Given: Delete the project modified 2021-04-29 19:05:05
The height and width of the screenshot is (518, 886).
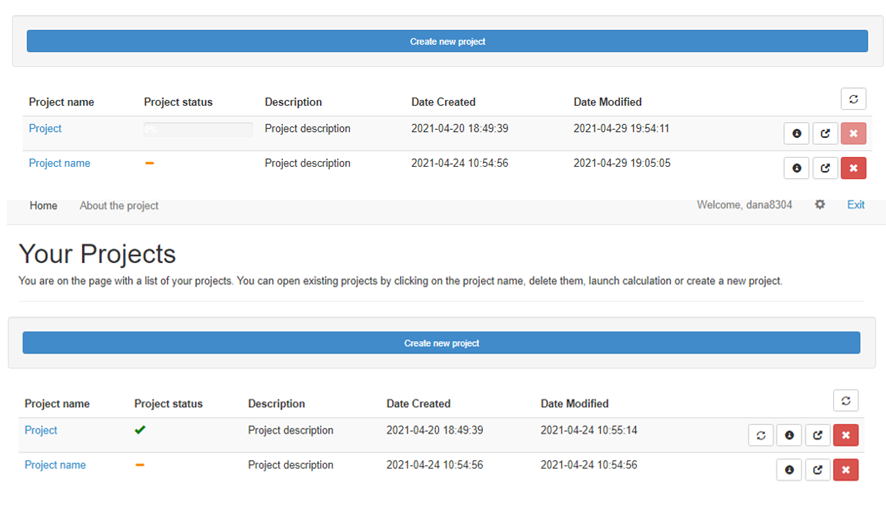Looking at the screenshot, I should [x=853, y=168].
